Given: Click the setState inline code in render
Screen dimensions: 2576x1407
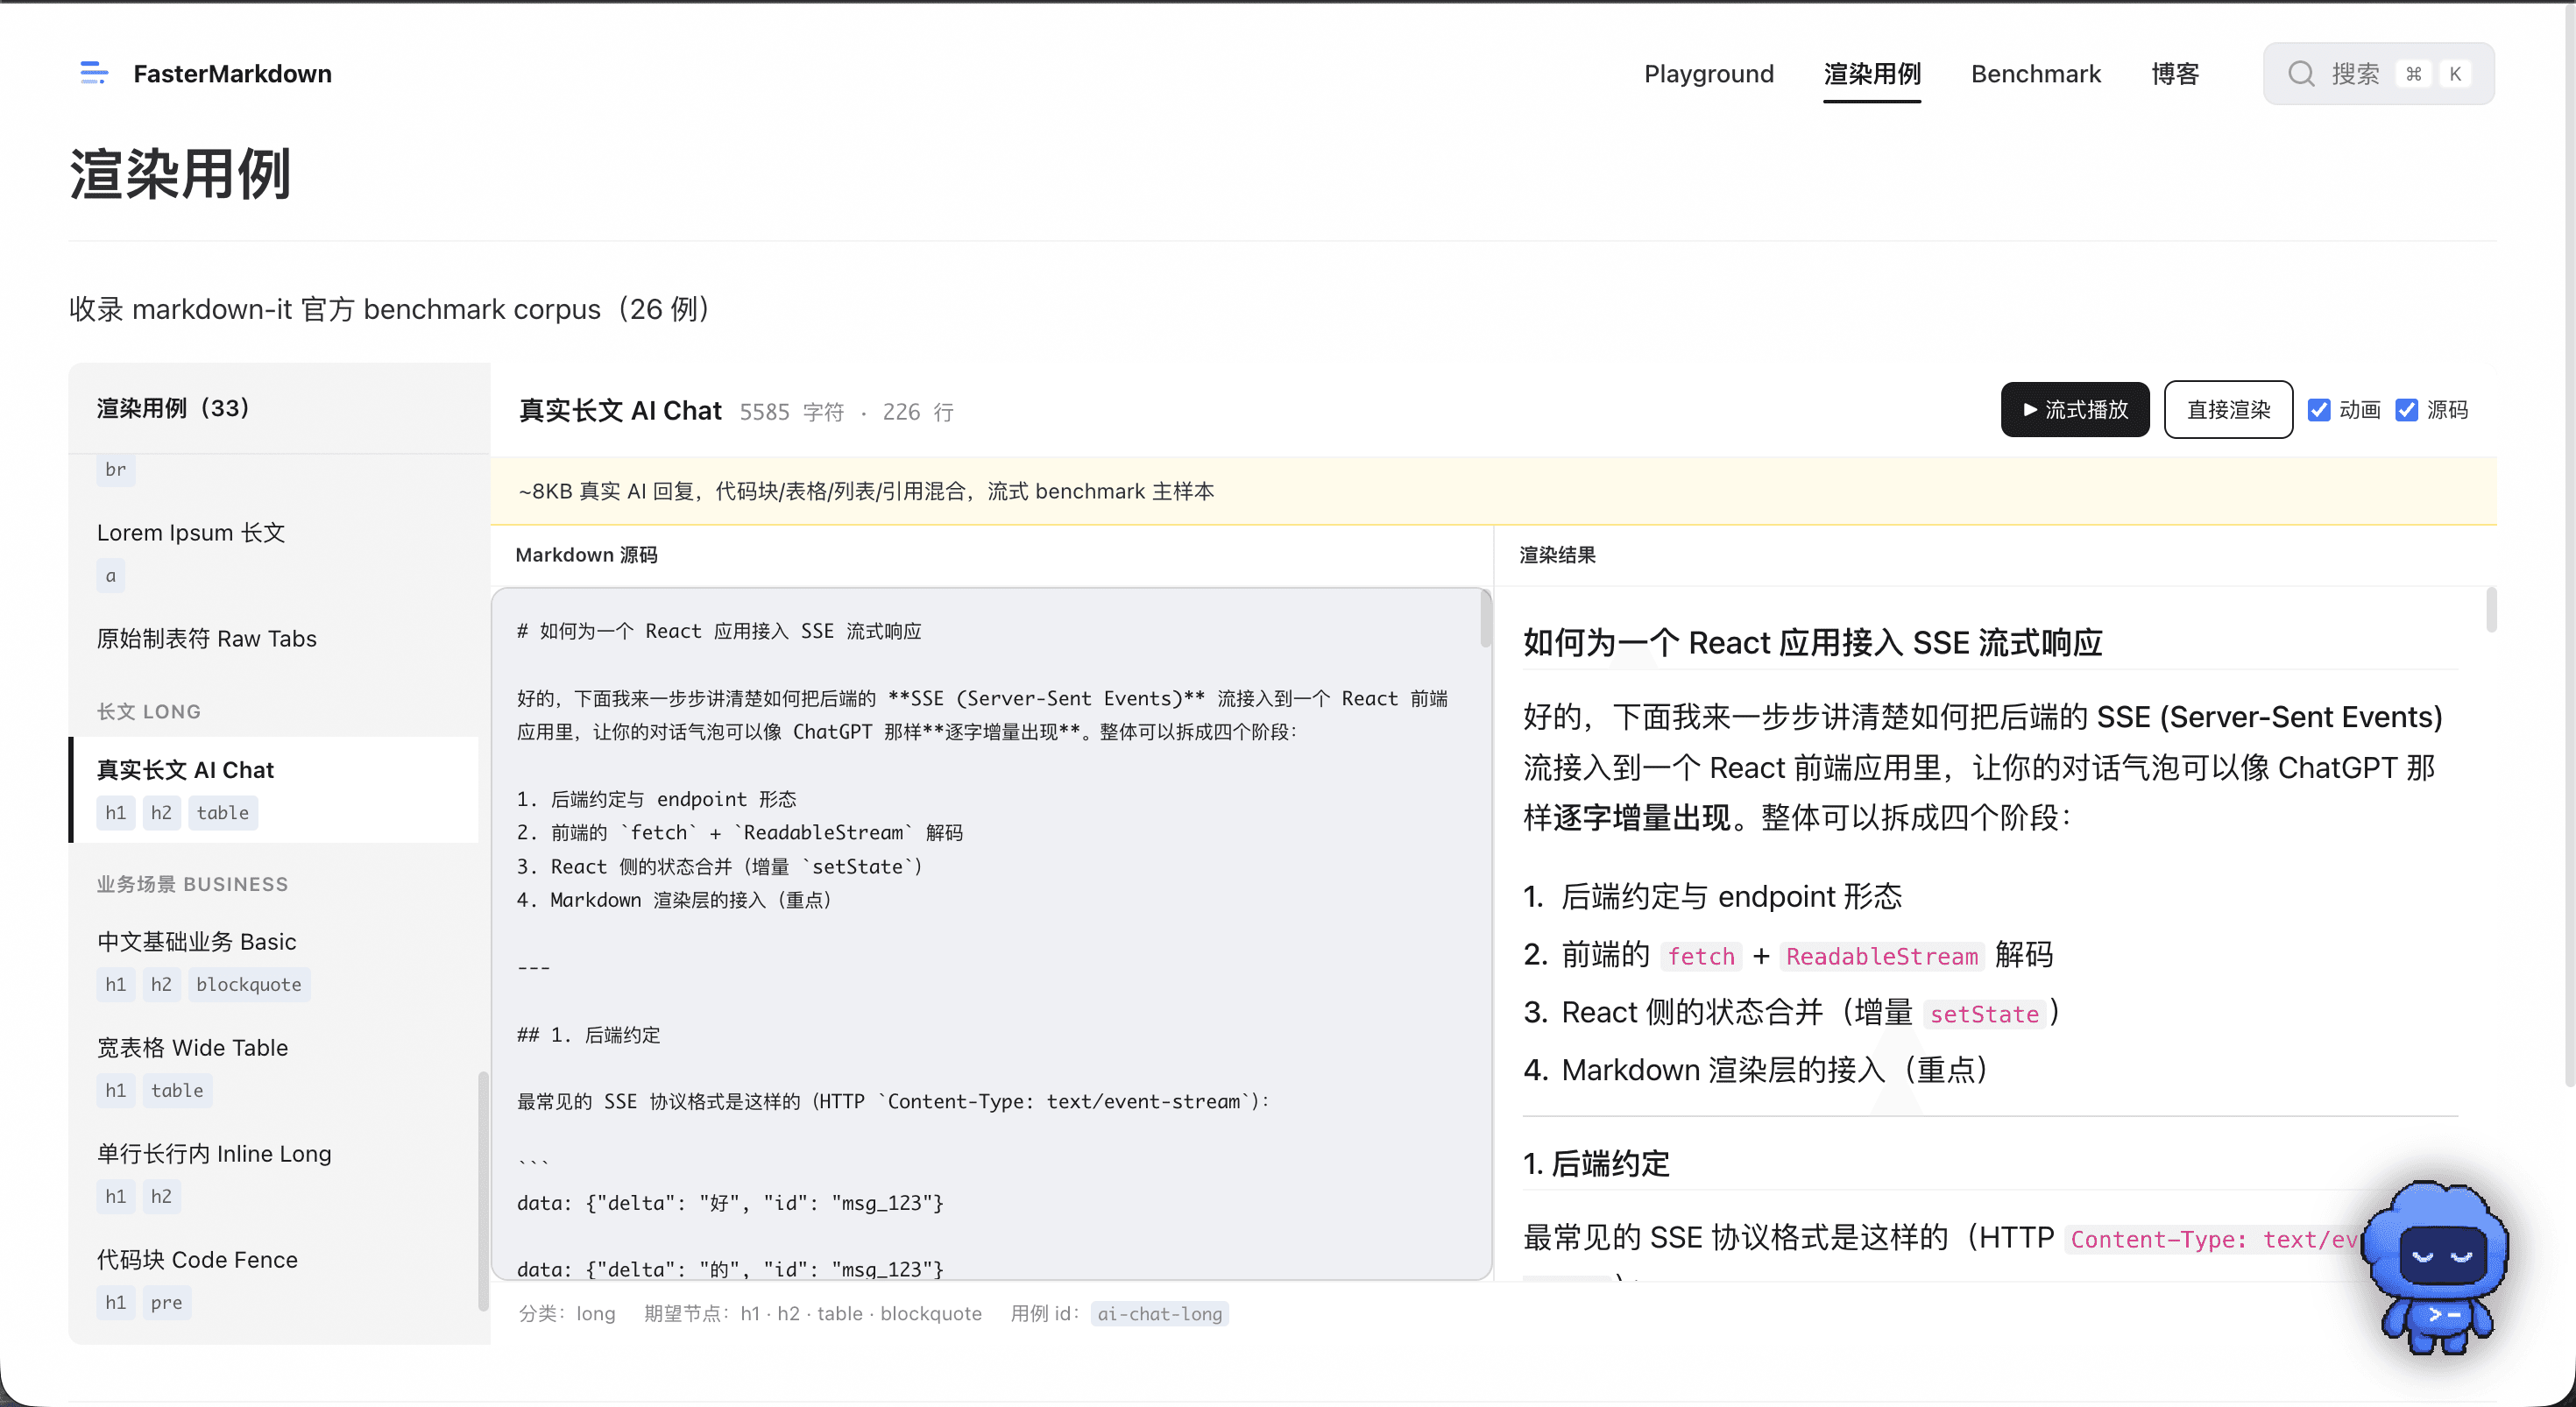Looking at the screenshot, I should (x=1984, y=1015).
